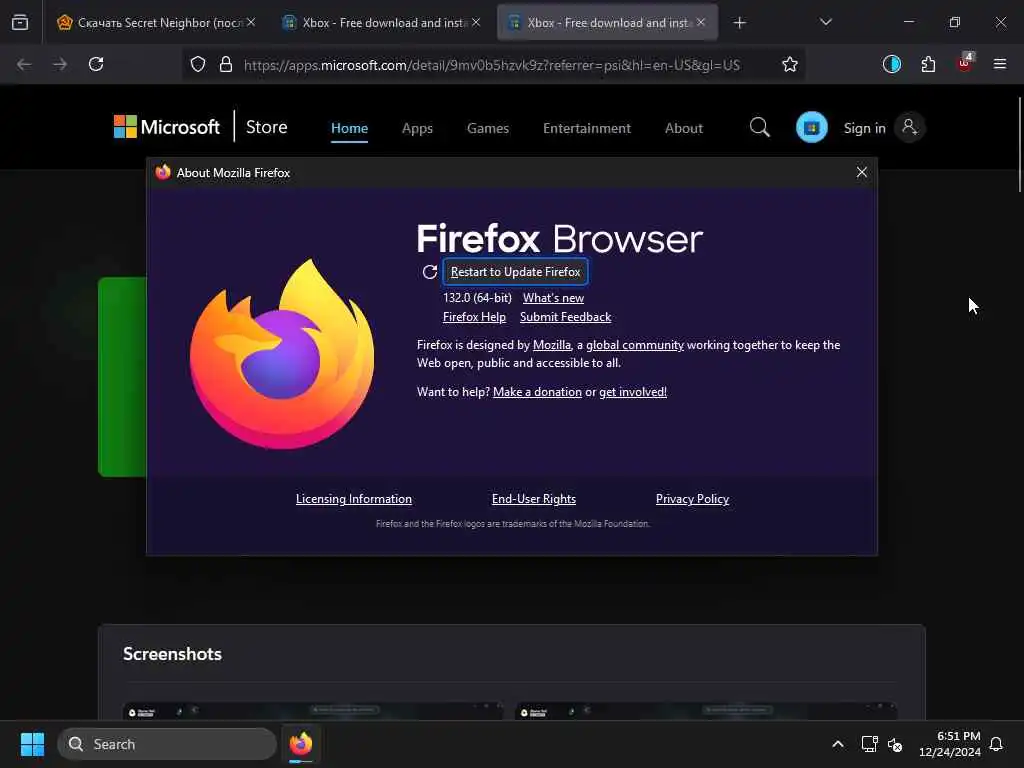Image resolution: width=1024 pixels, height=768 pixels.
Task: Open the Submit Feedback link
Action: 566,317
